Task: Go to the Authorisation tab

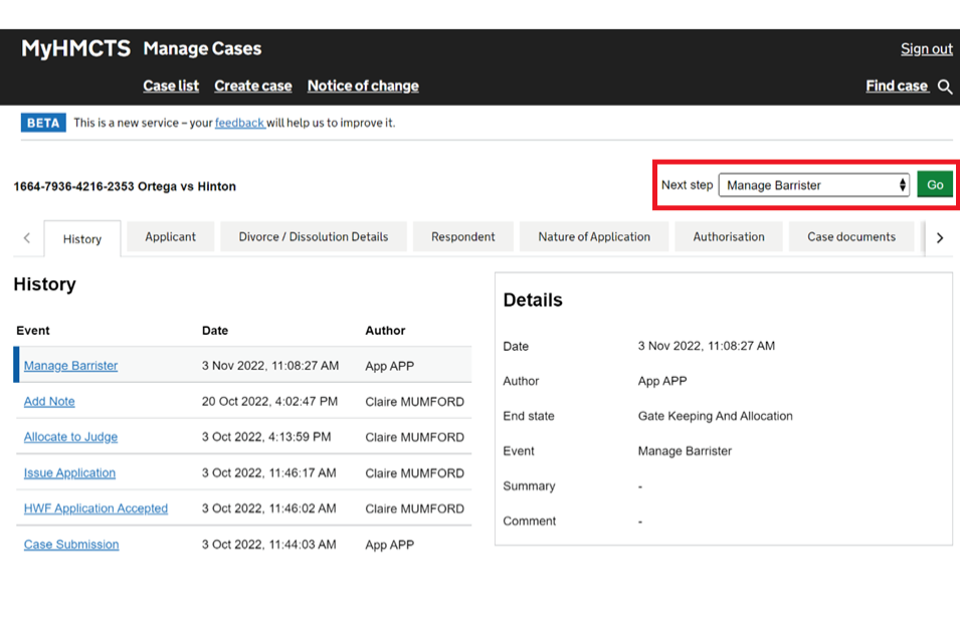Action: click(729, 237)
